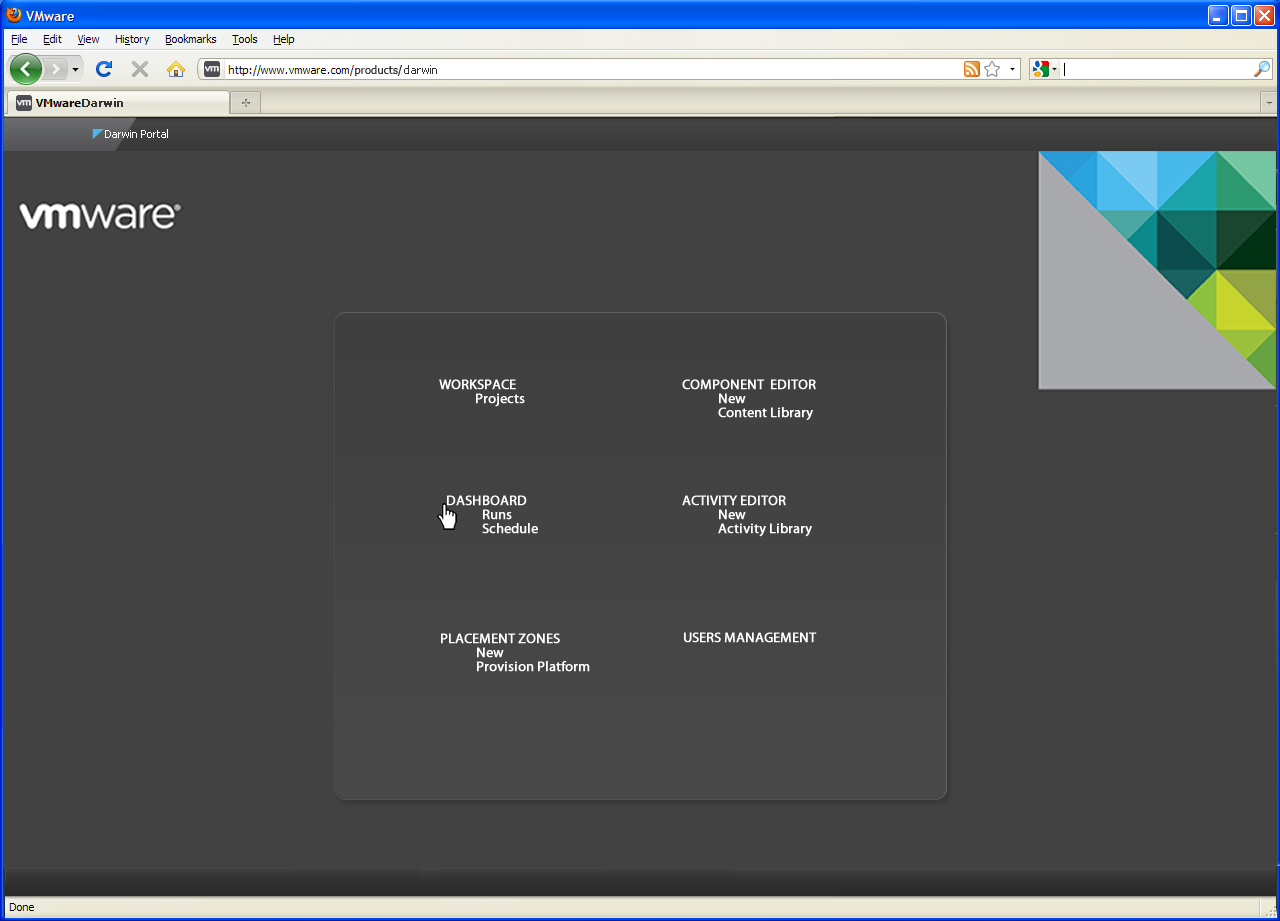Open the back/forward history dropdown arrow
This screenshot has height=921, width=1280.
[75, 70]
